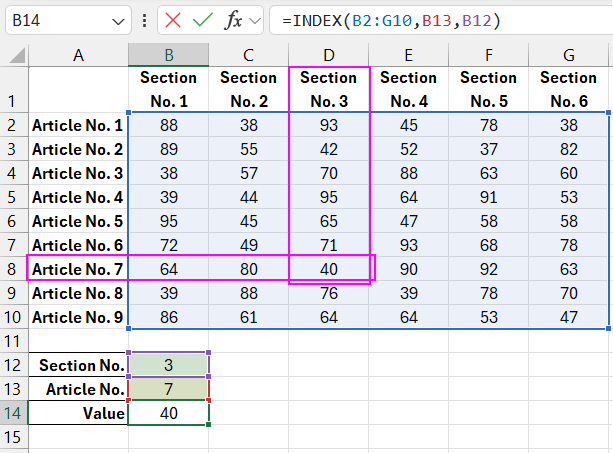Image resolution: width=613 pixels, height=453 pixels.
Task: Select column D header
Action: [329, 55]
